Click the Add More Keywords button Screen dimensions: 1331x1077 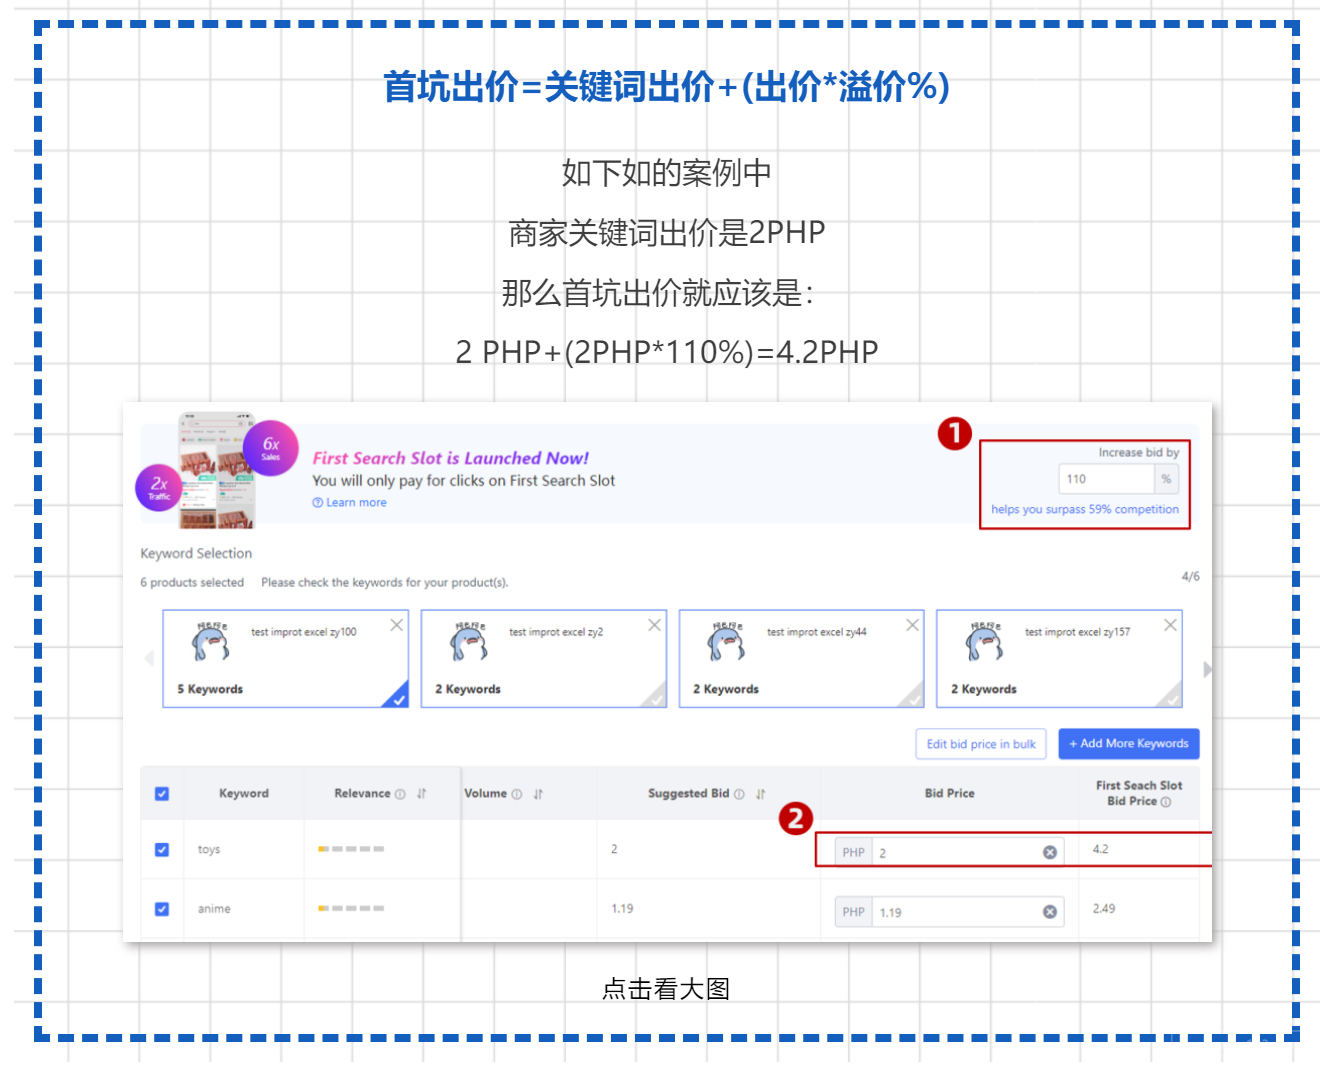[x=1128, y=744]
